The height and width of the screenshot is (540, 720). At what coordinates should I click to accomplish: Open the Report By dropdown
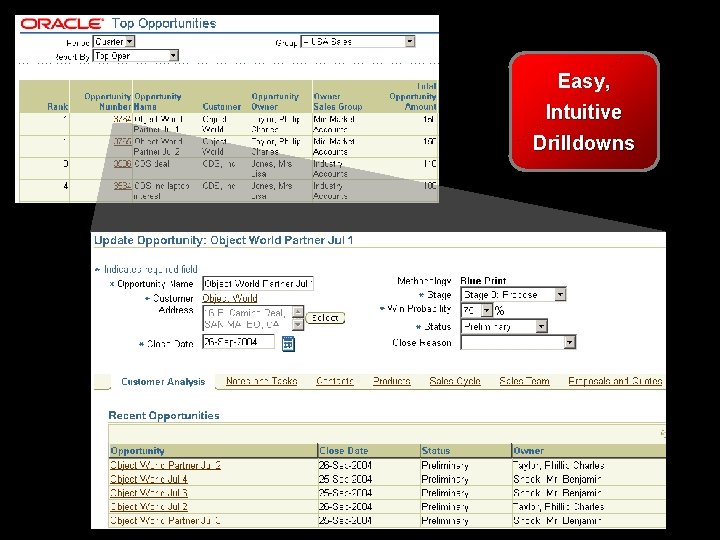coord(135,56)
